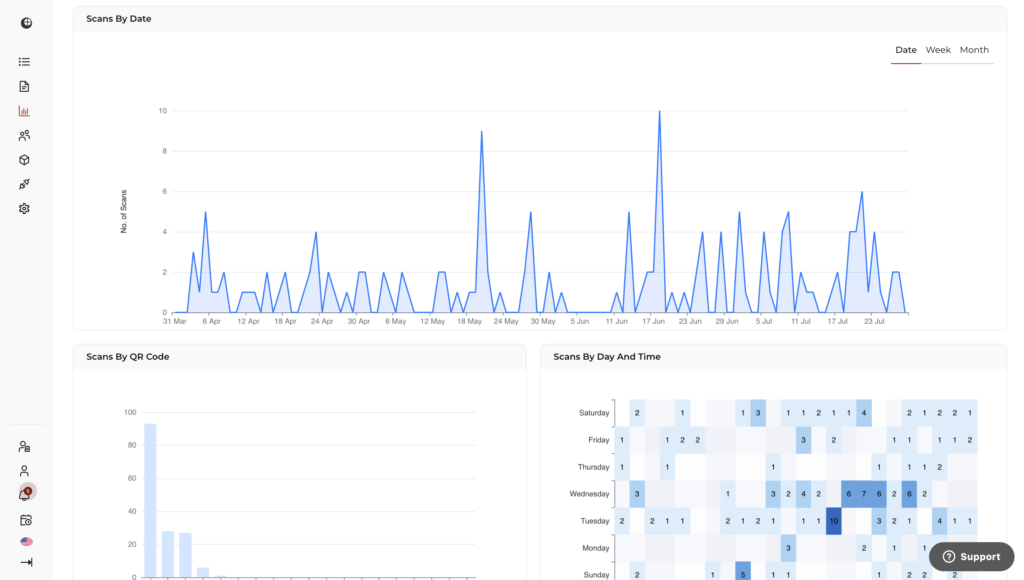Click the question mark in Support button
Viewport: 1024px width, 580px height.
949,556
